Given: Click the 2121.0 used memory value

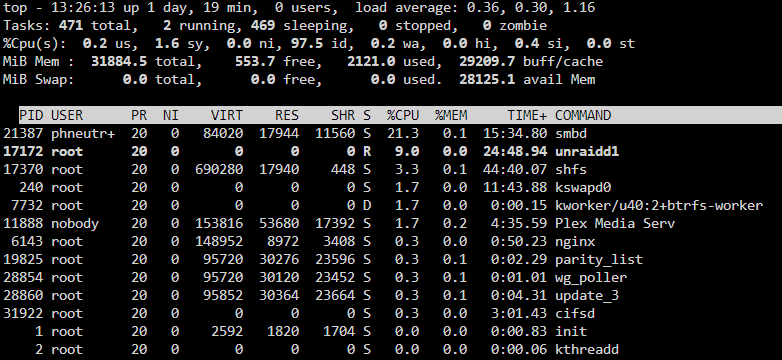Looking at the screenshot, I should (371, 62).
